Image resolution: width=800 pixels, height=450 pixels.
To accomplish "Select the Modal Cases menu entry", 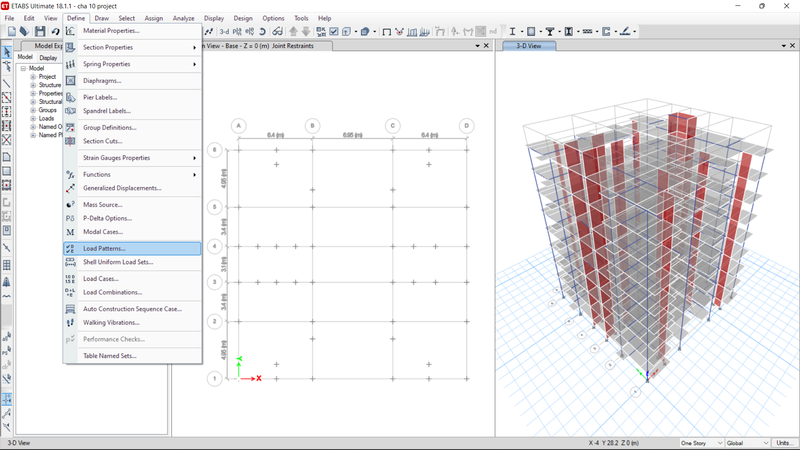I will coord(132,232).
